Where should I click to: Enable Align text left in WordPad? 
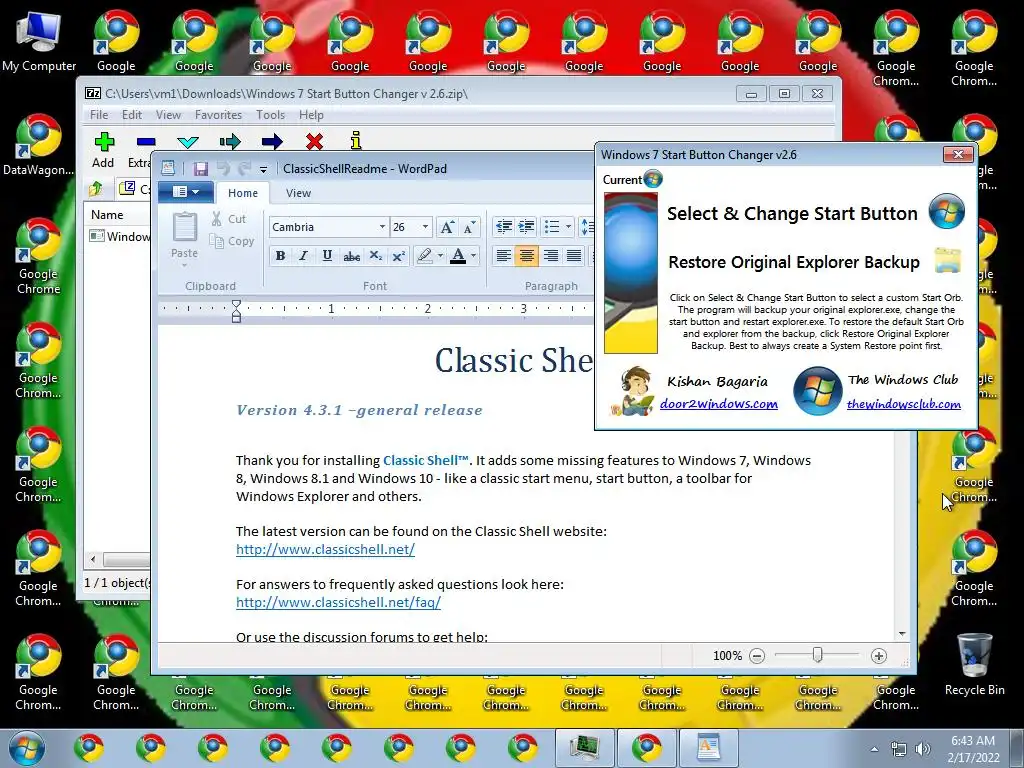tap(503, 256)
